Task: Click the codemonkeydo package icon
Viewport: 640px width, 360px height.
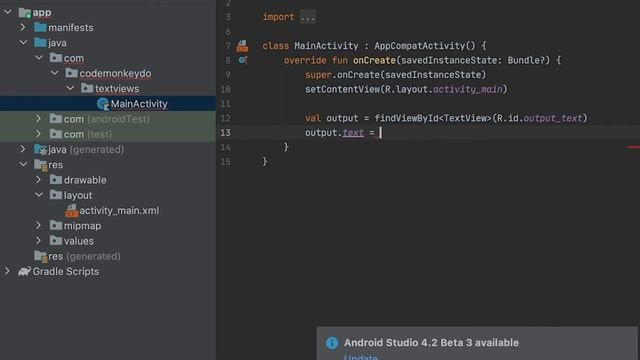Action: (71, 73)
